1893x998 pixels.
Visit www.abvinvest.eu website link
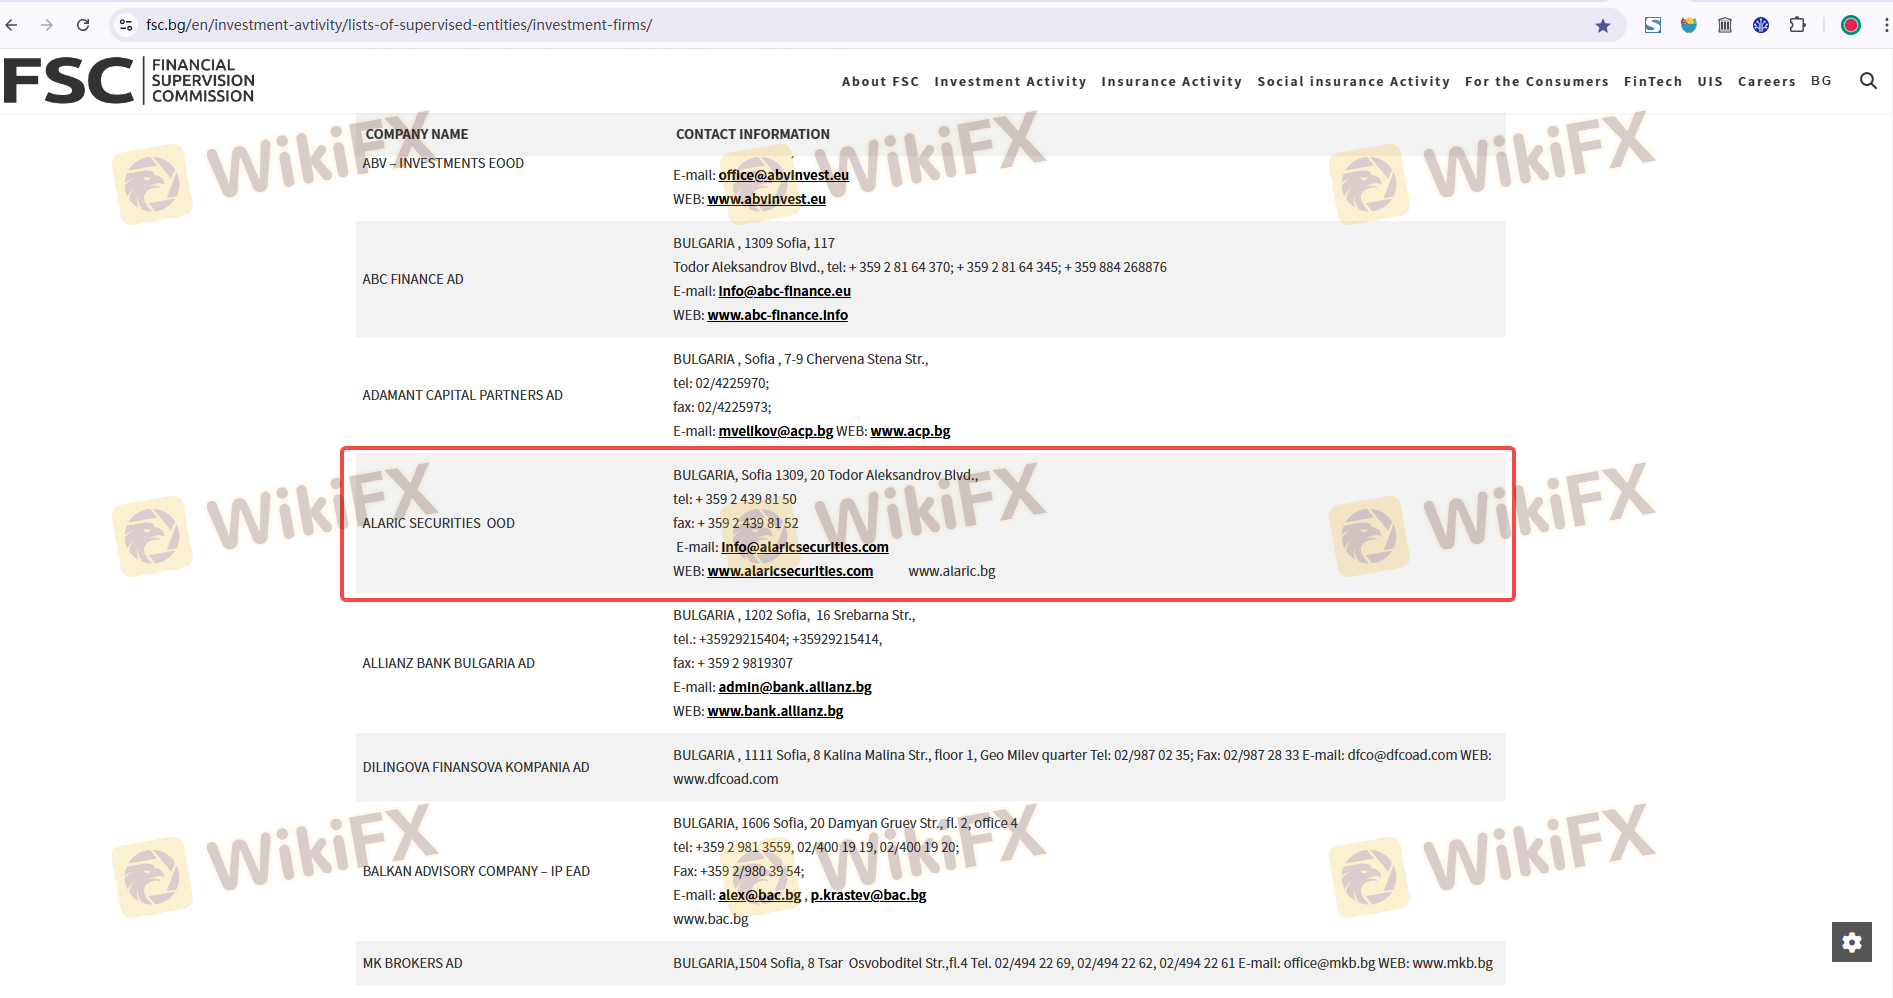(x=766, y=199)
